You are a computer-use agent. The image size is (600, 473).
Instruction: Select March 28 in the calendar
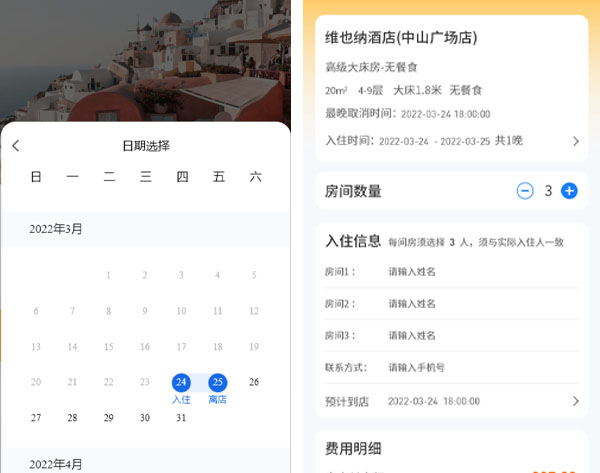(72, 418)
